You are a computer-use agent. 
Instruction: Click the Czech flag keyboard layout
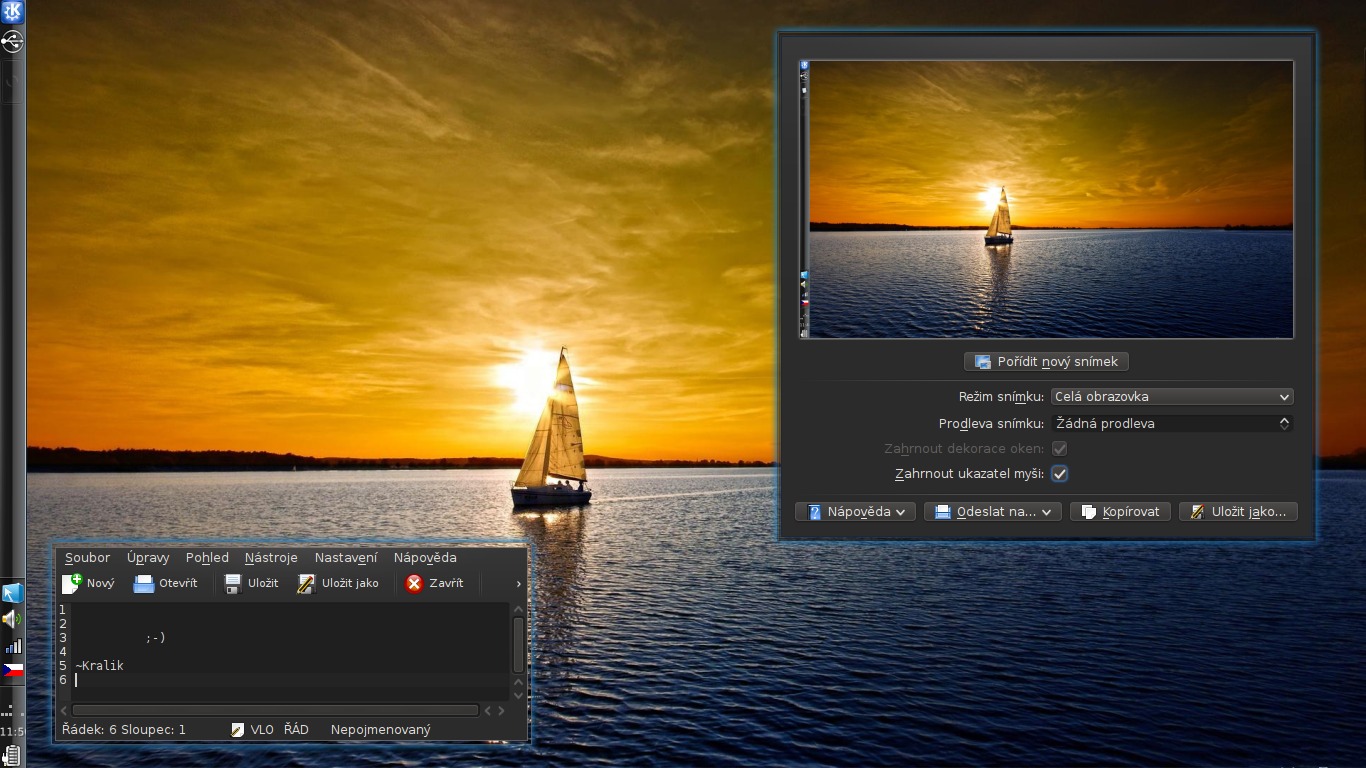[12, 670]
